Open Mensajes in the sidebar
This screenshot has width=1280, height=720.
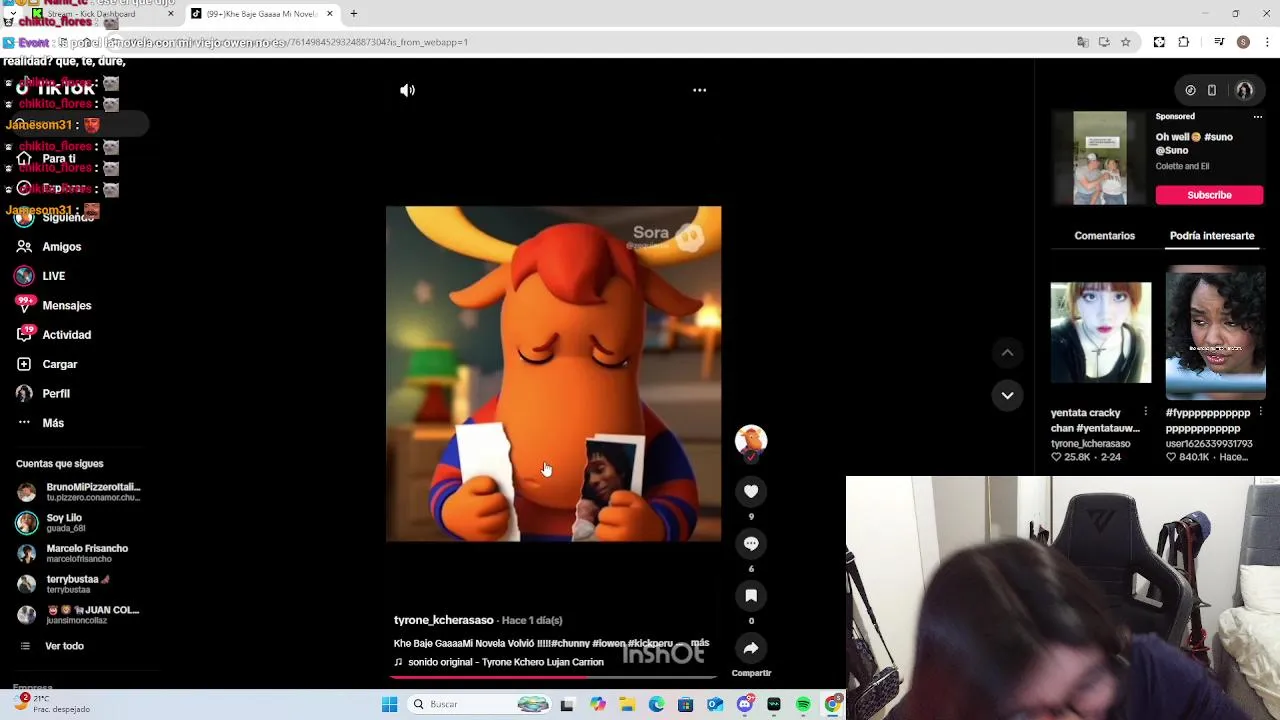pyautogui.click(x=53, y=305)
